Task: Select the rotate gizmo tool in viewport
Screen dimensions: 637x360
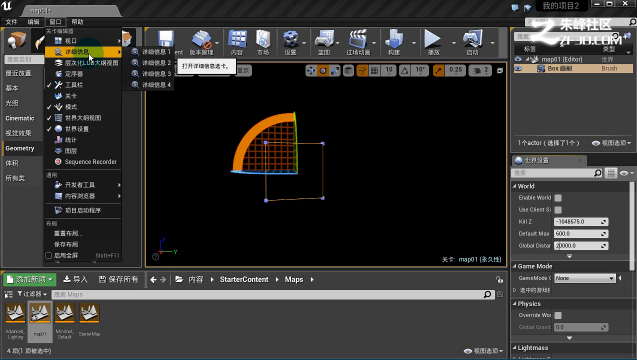Action: [x=323, y=71]
